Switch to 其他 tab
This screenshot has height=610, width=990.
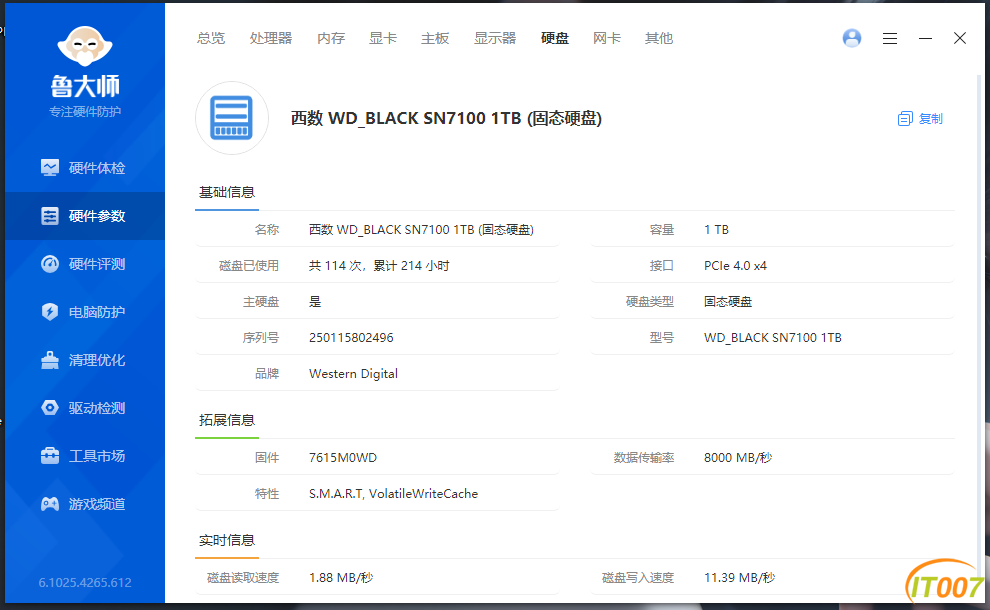(x=659, y=39)
